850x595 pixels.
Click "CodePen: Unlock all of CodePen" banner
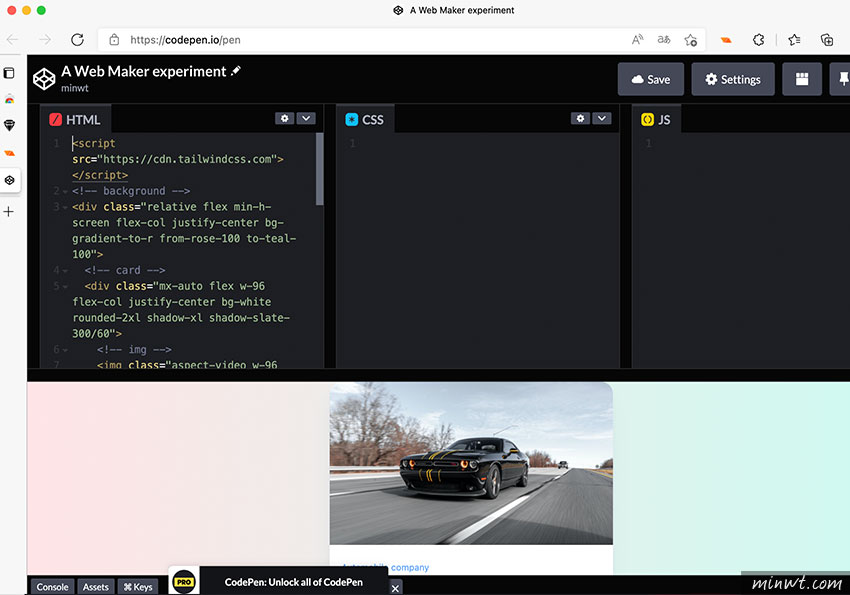click(x=293, y=582)
